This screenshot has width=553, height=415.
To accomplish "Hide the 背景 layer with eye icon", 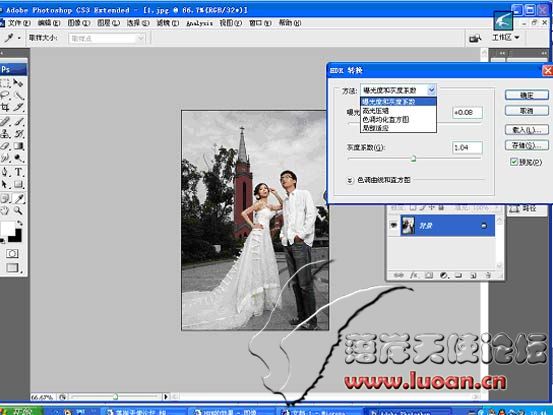I will 394,225.
